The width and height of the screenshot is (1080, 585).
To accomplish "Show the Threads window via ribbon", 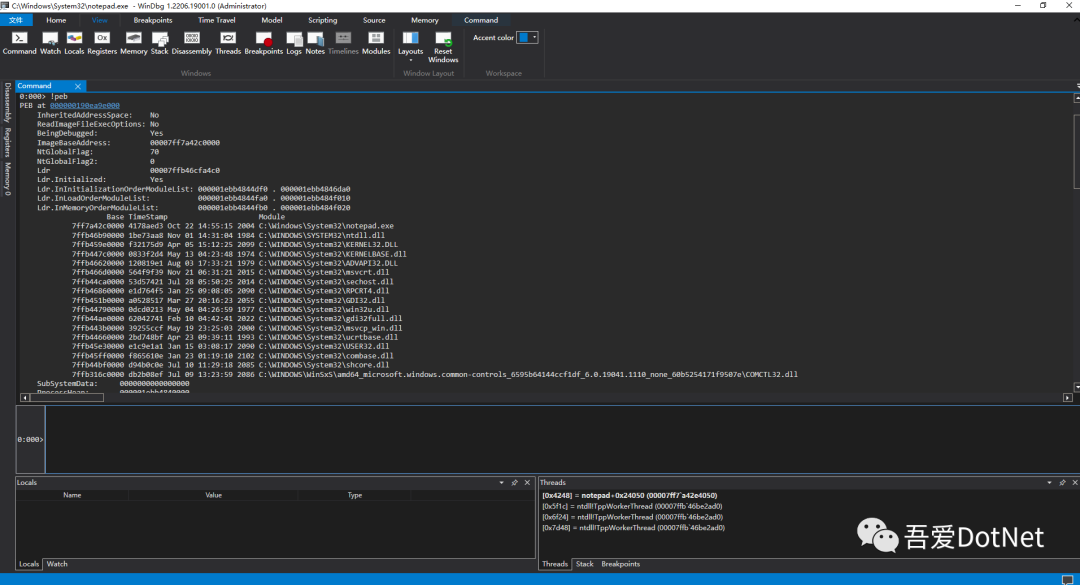I will point(228,43).
